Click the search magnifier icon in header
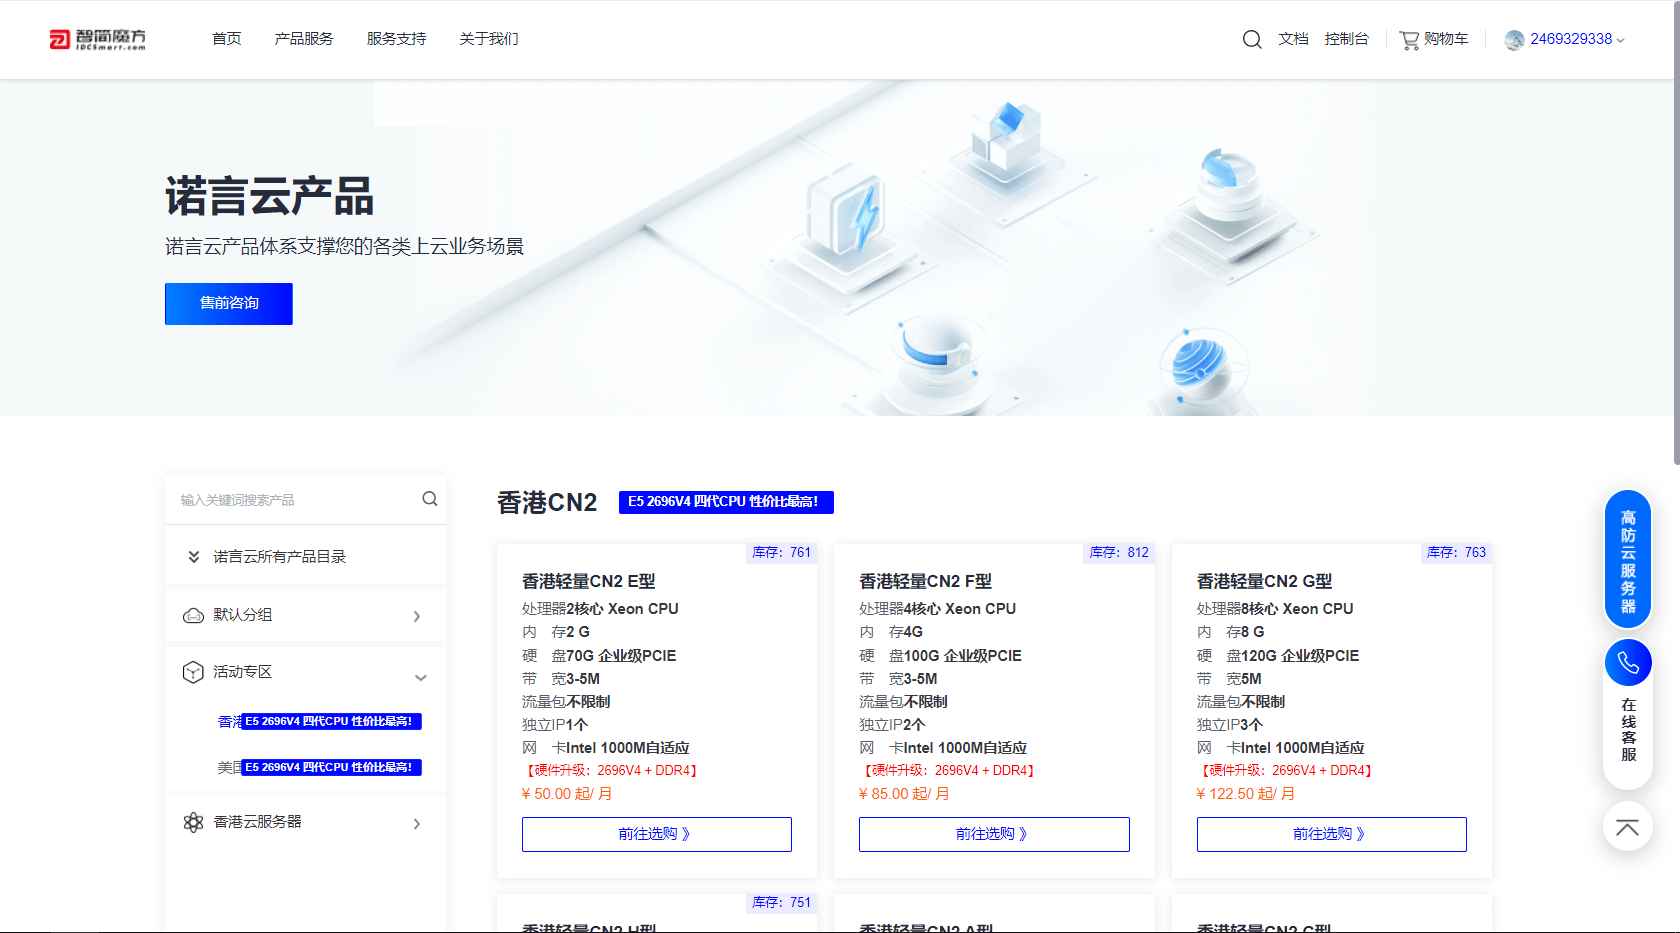This screenshot has height=933, width=1680. click(x=1251, y=40)
